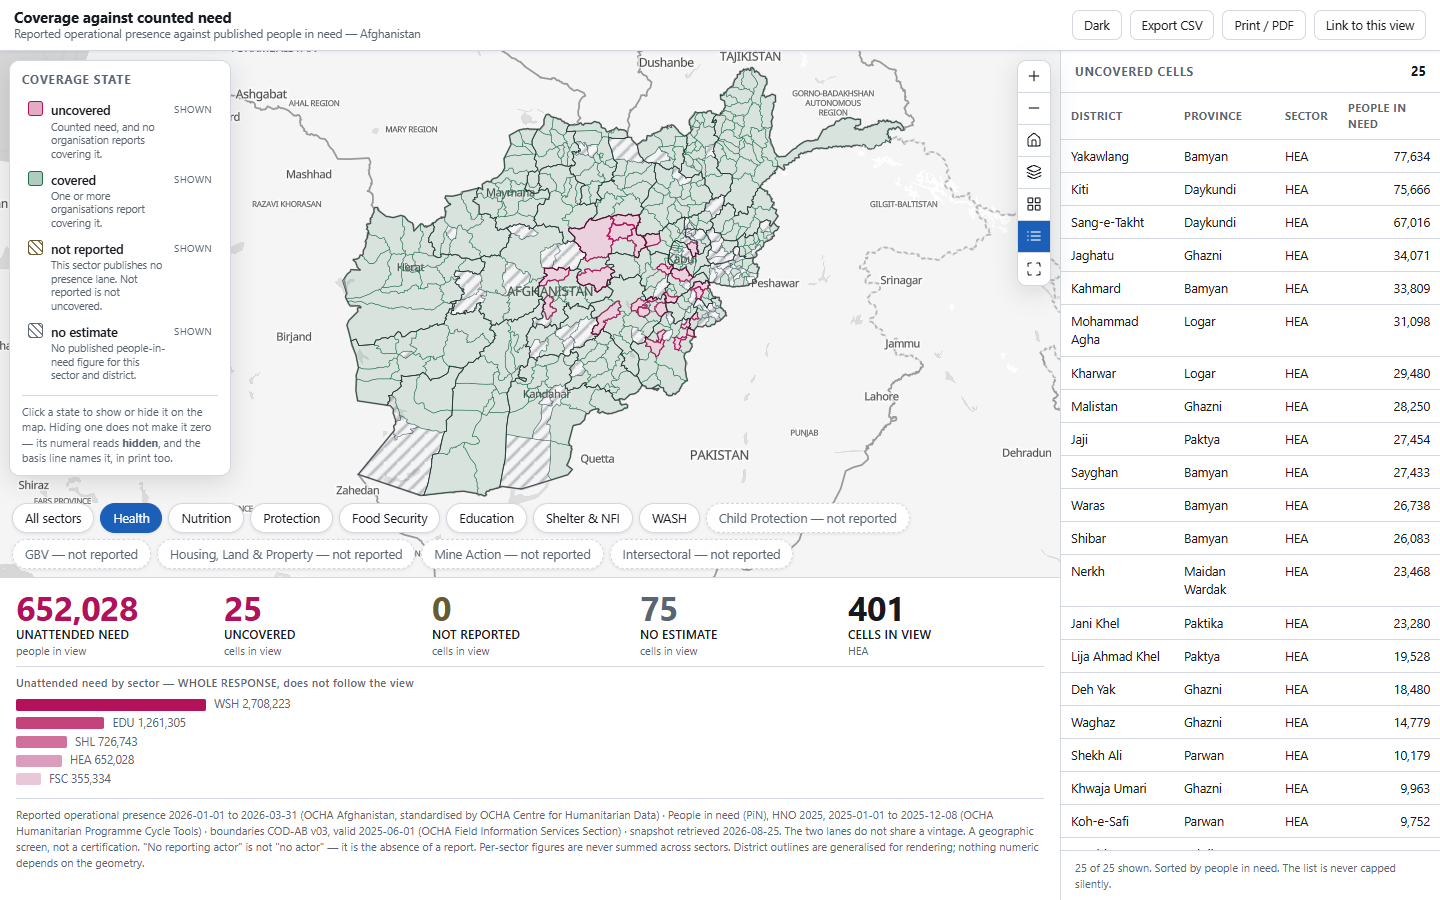Filter by Education sector
Image resolution: width=1440 pixels, height=900 pixels.
pyautogui.click(x=487, y=518)
